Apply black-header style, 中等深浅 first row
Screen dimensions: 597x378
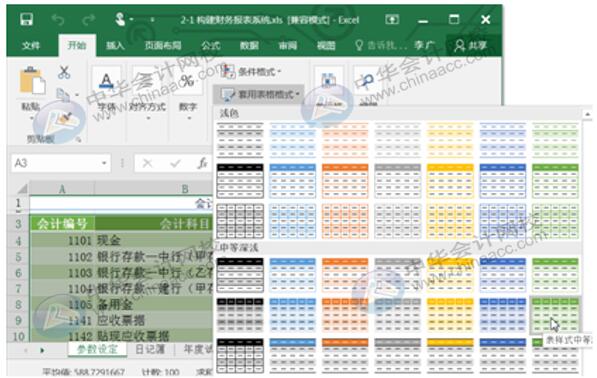point(240,275)
